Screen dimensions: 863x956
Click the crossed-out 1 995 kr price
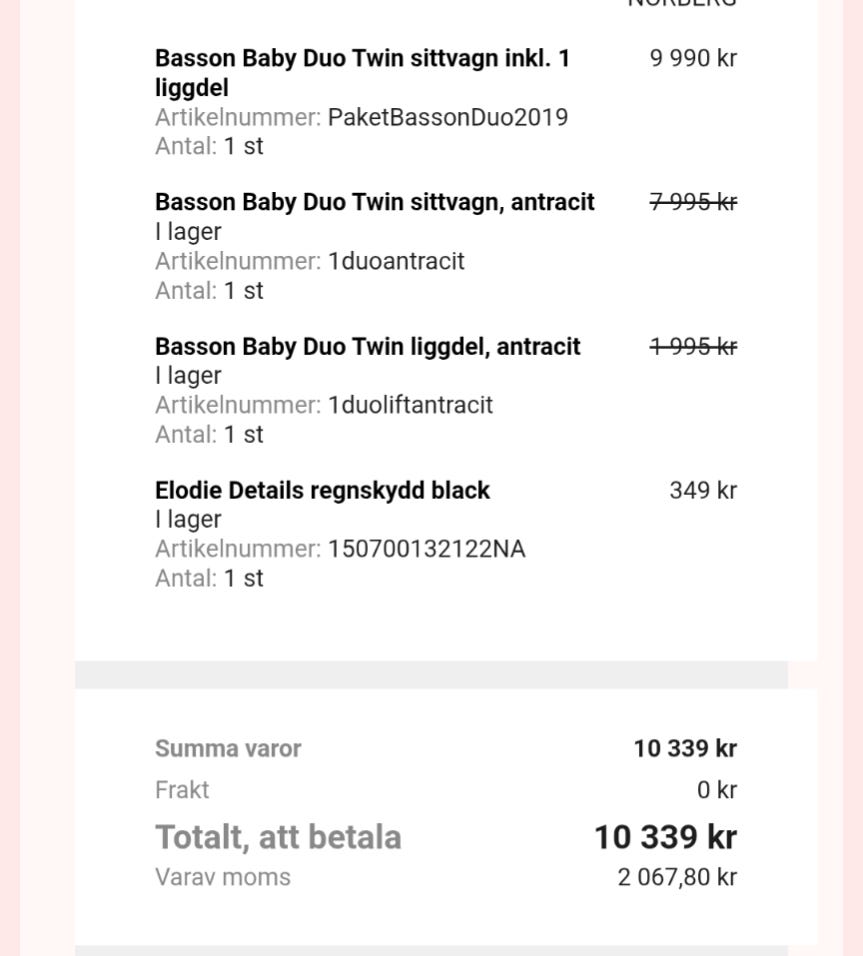[692, 346]
